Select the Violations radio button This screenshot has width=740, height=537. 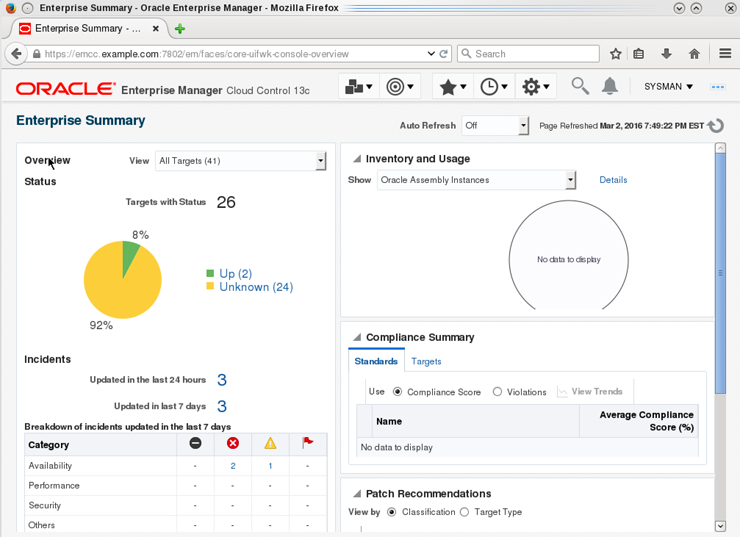[x=497, y=392]
